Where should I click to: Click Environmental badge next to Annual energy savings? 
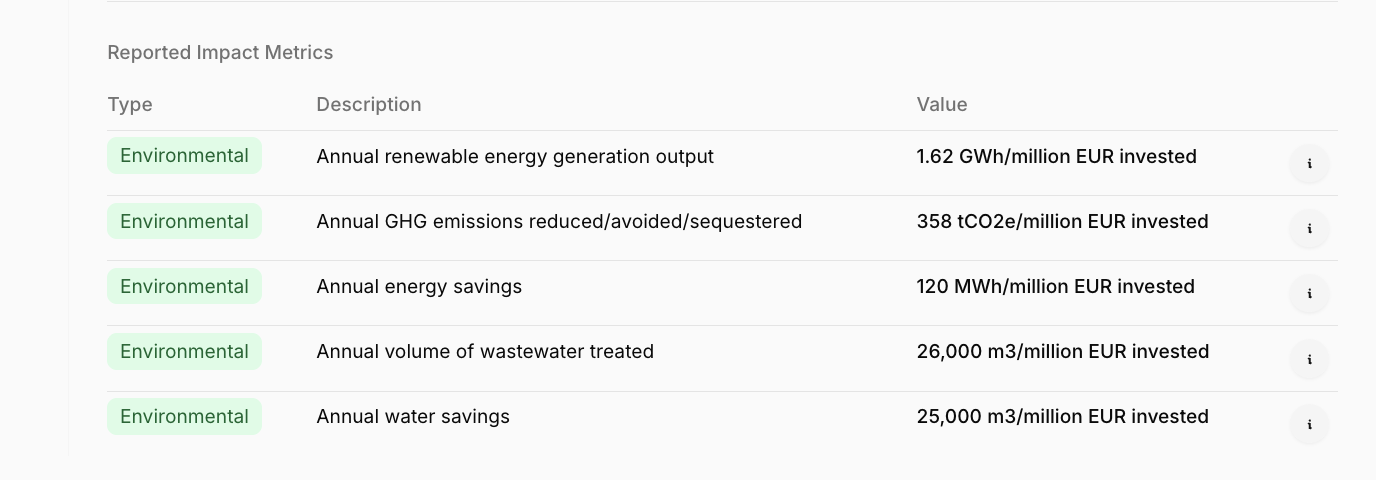coord(184,286)
